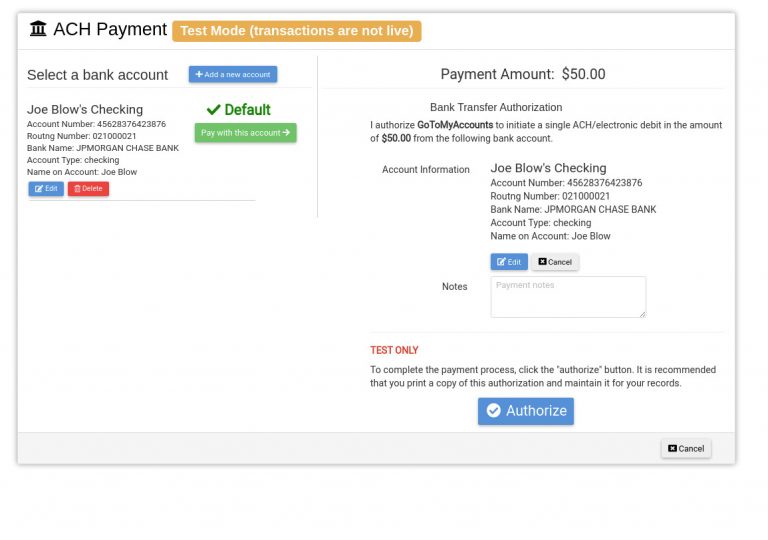
Task: Click Account Number in authorization details
Action: 566,183
